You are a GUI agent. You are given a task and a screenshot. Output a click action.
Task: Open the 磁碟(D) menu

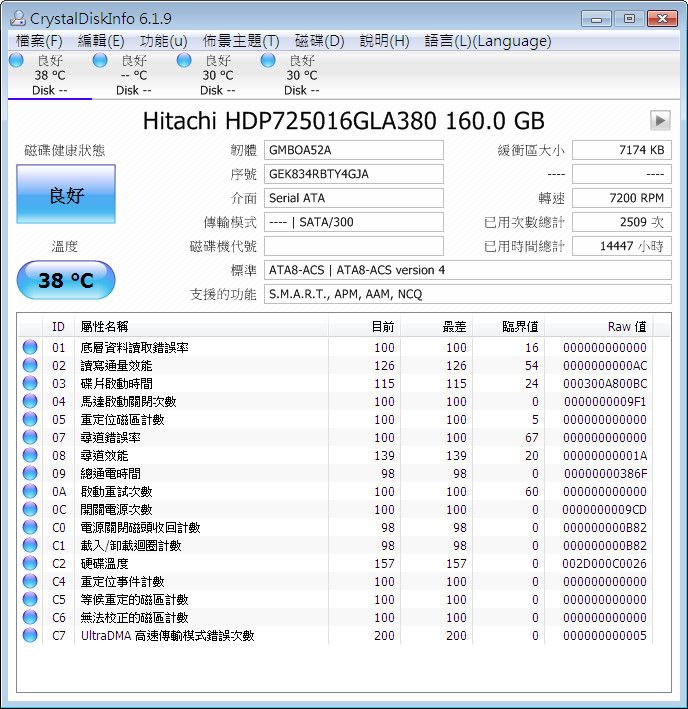coord(319,41)
